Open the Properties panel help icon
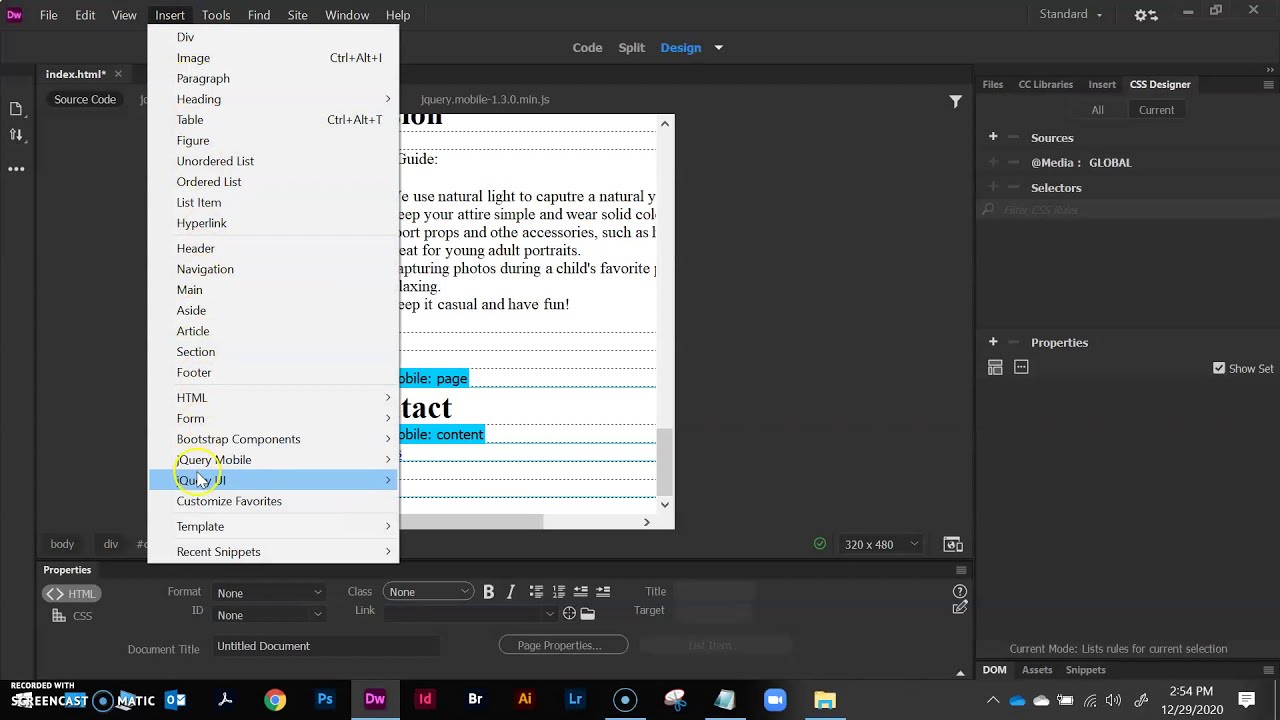Image resolution: width=1280 pixels, height=720 pixels. [960, 591]
